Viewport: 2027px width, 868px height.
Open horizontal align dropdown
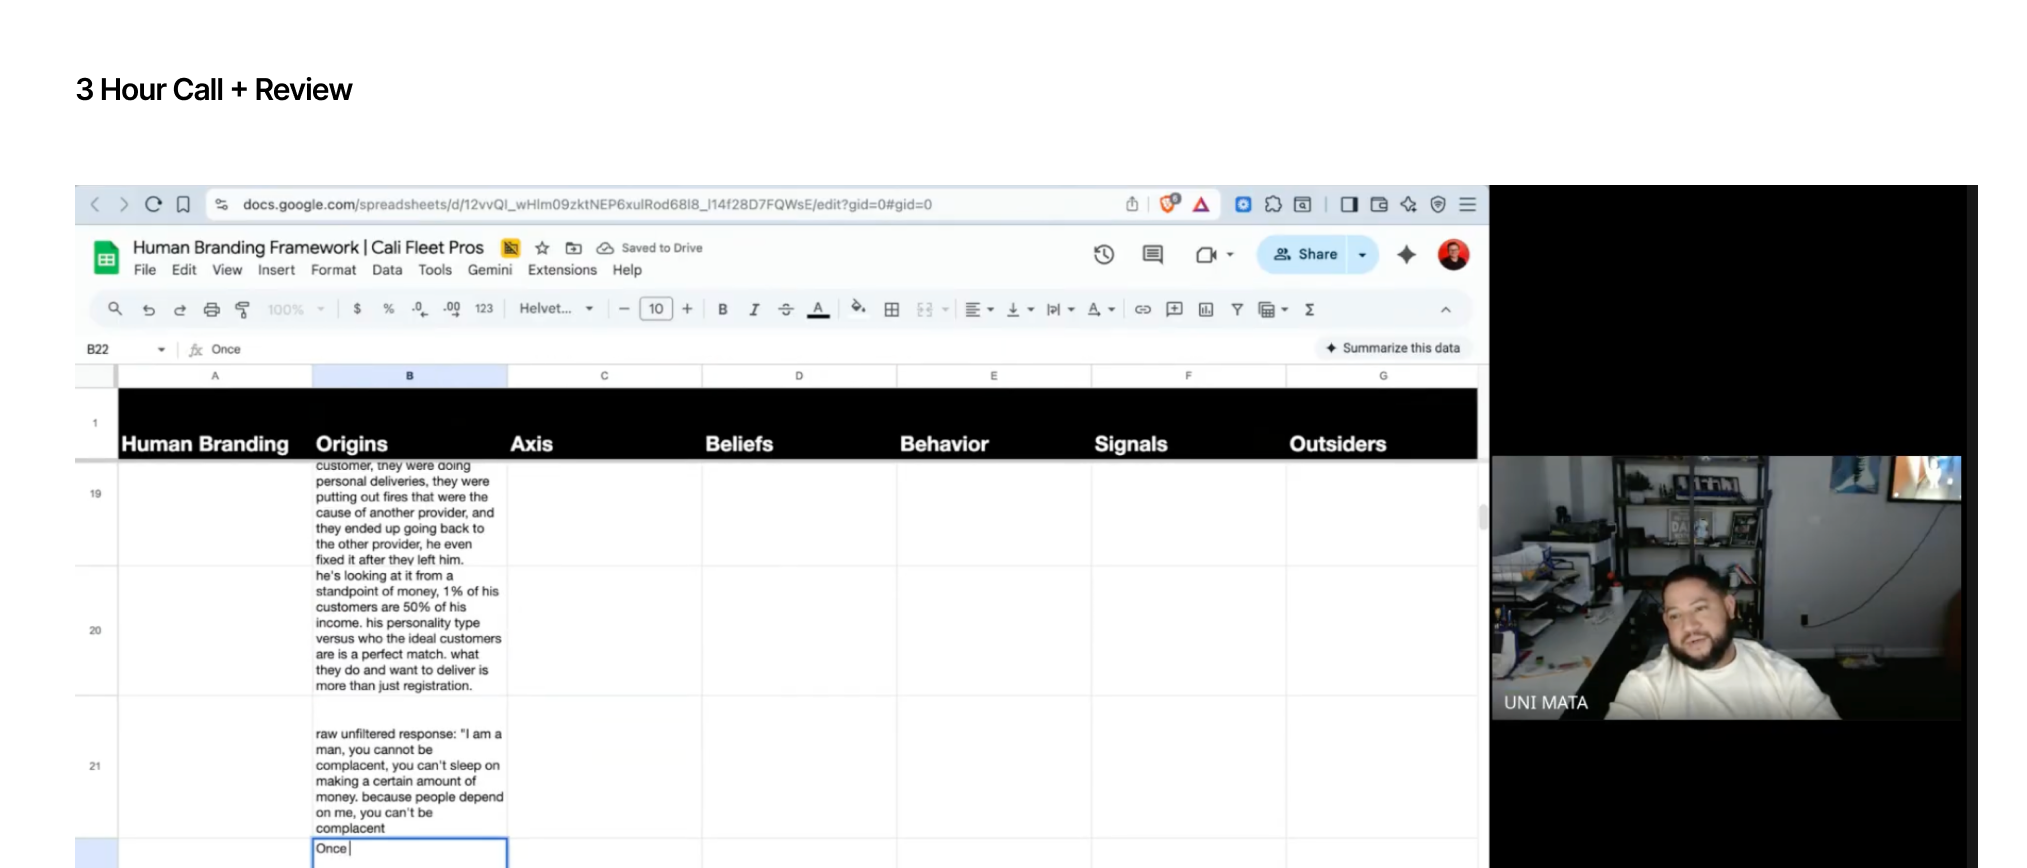click(x=979, y=310)
